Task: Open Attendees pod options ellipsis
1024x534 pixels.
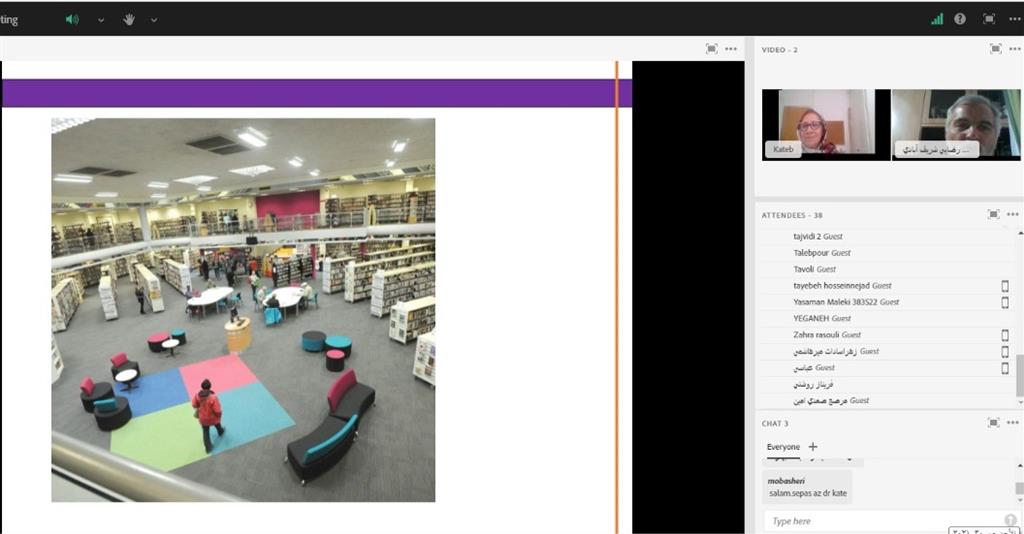Action: coord(1013,214)
